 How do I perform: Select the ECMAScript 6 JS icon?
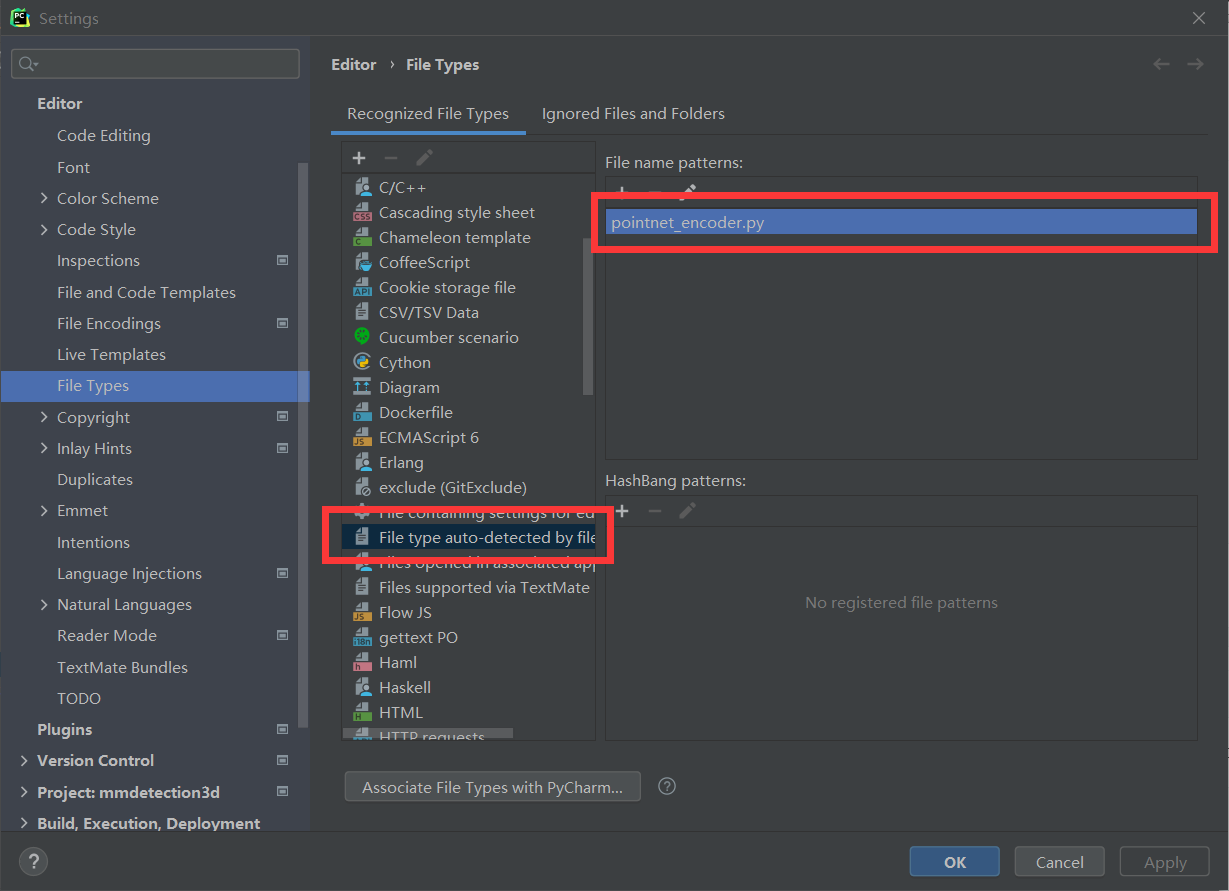362,437
